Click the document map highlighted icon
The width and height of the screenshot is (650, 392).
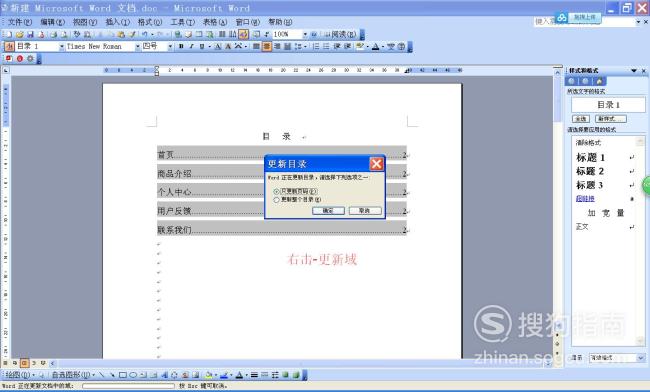coord(243,34)
